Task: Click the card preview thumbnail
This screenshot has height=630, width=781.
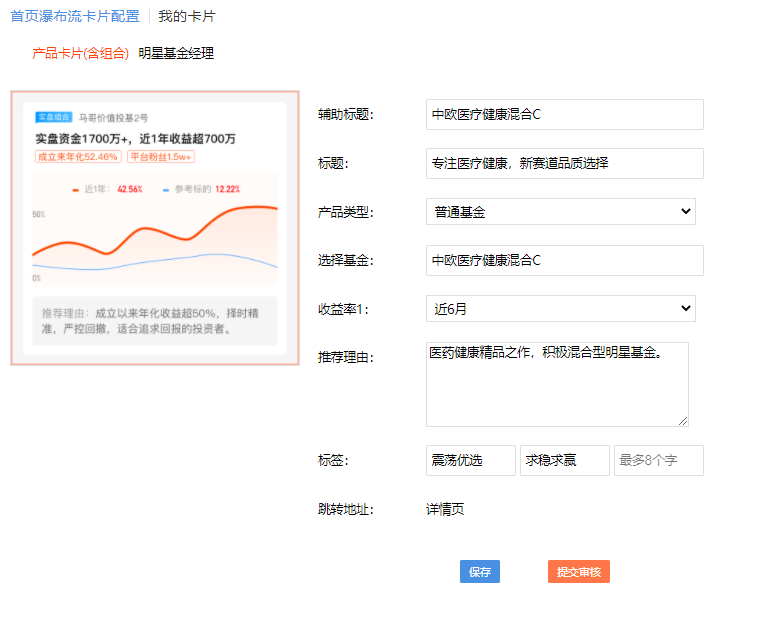Action: click(x=155, y=228)
